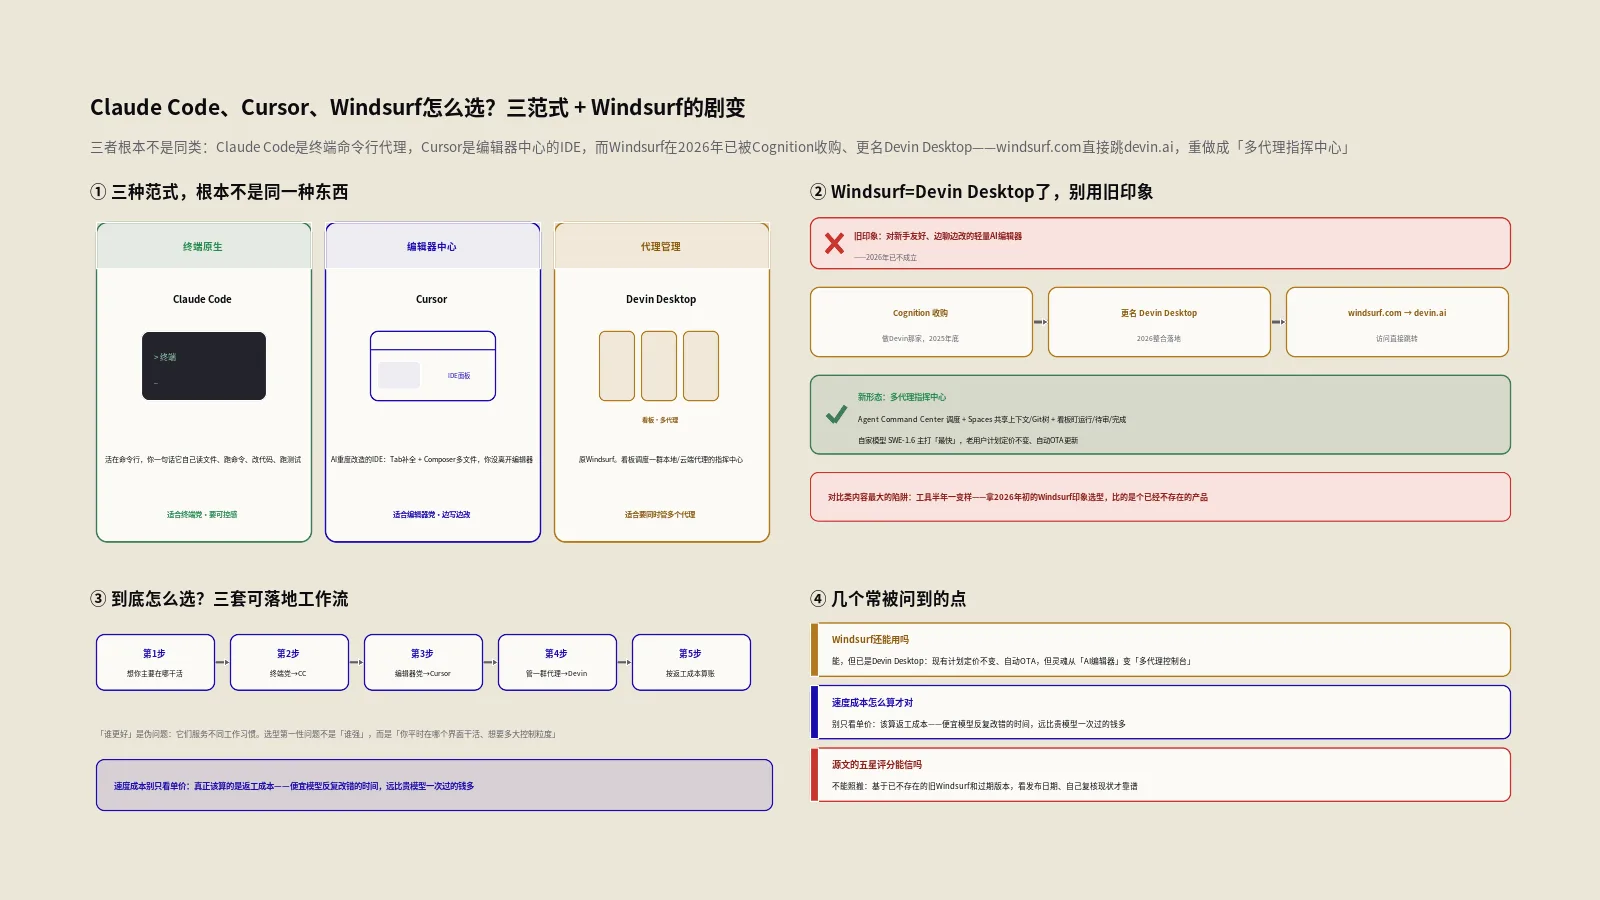The image size is (1600, 900).
Task: Click the first kanban column under Devin Desktop
Action: [617, 366]
